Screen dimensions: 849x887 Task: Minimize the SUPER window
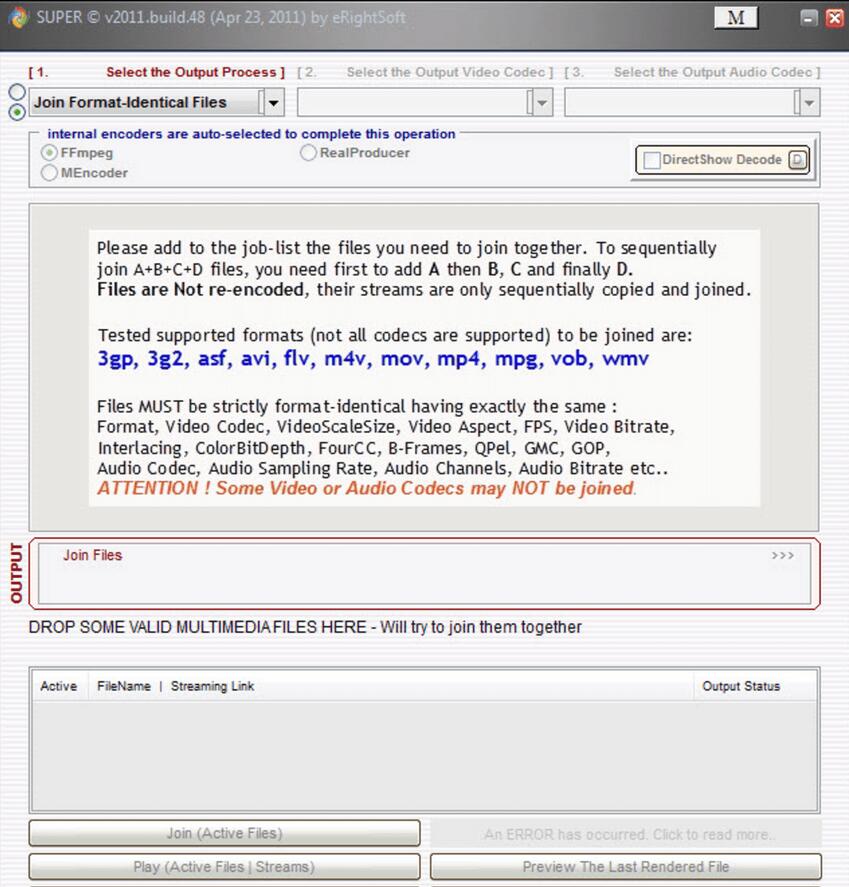pos(809,18)
